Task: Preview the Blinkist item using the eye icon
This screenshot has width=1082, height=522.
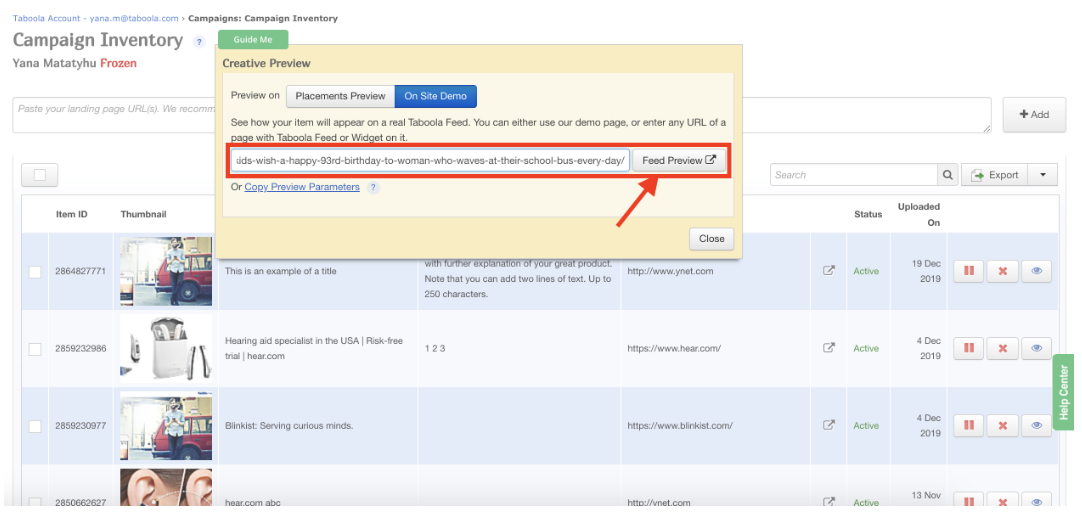Action: coord(1036,426)
